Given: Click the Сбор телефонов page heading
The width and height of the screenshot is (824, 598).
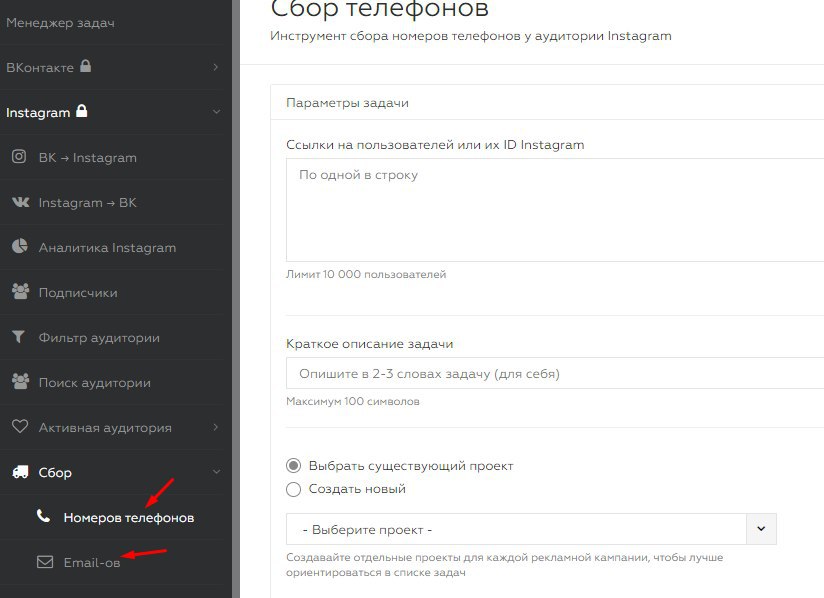Looking at the screenshot, I should tap(379, 9).
